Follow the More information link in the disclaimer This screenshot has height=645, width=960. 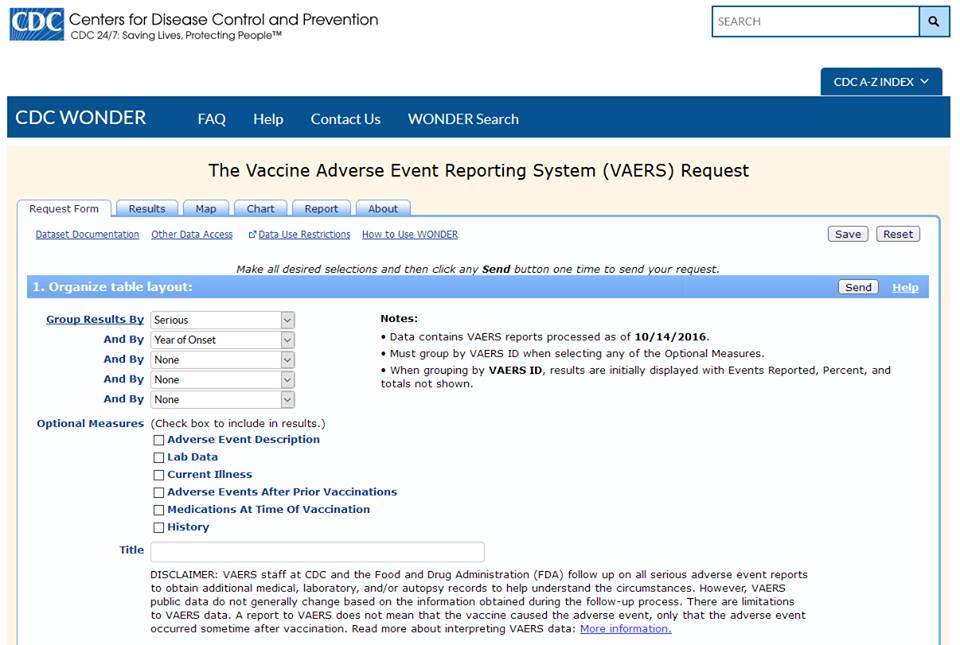pyautogui.click(x=625, y=629)
